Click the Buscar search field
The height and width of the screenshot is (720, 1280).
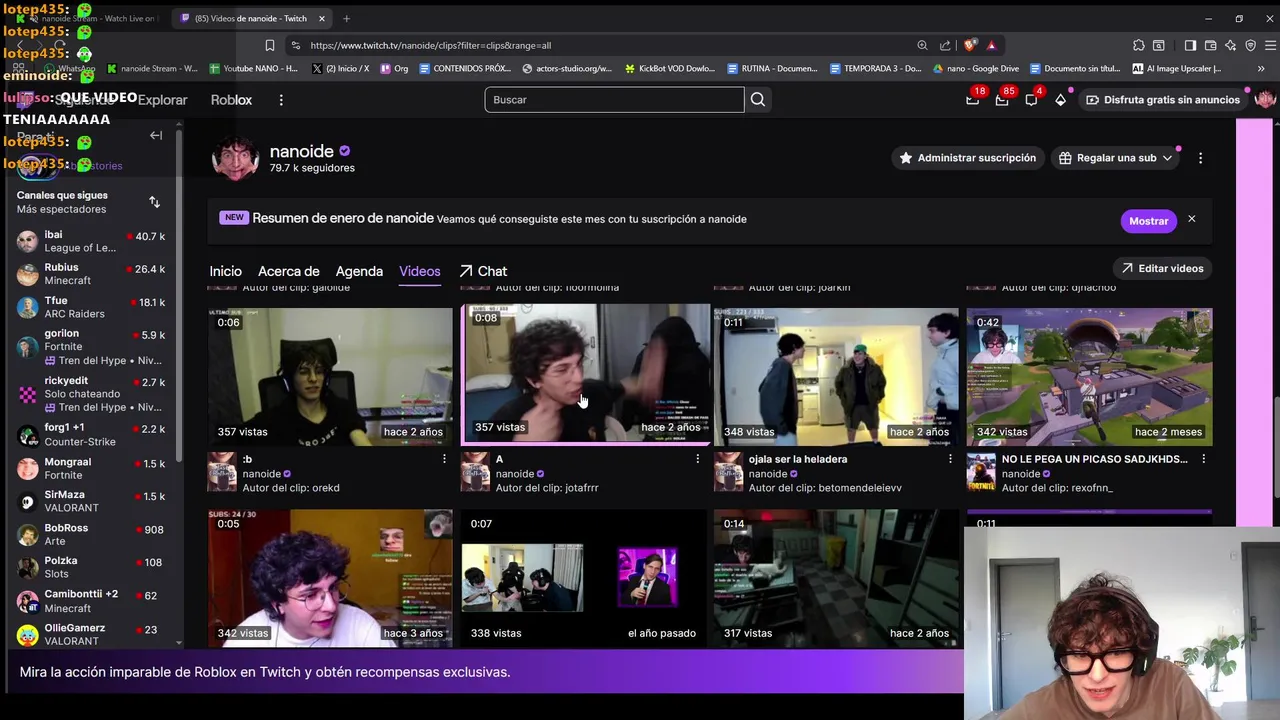click(x=614, y=100)
